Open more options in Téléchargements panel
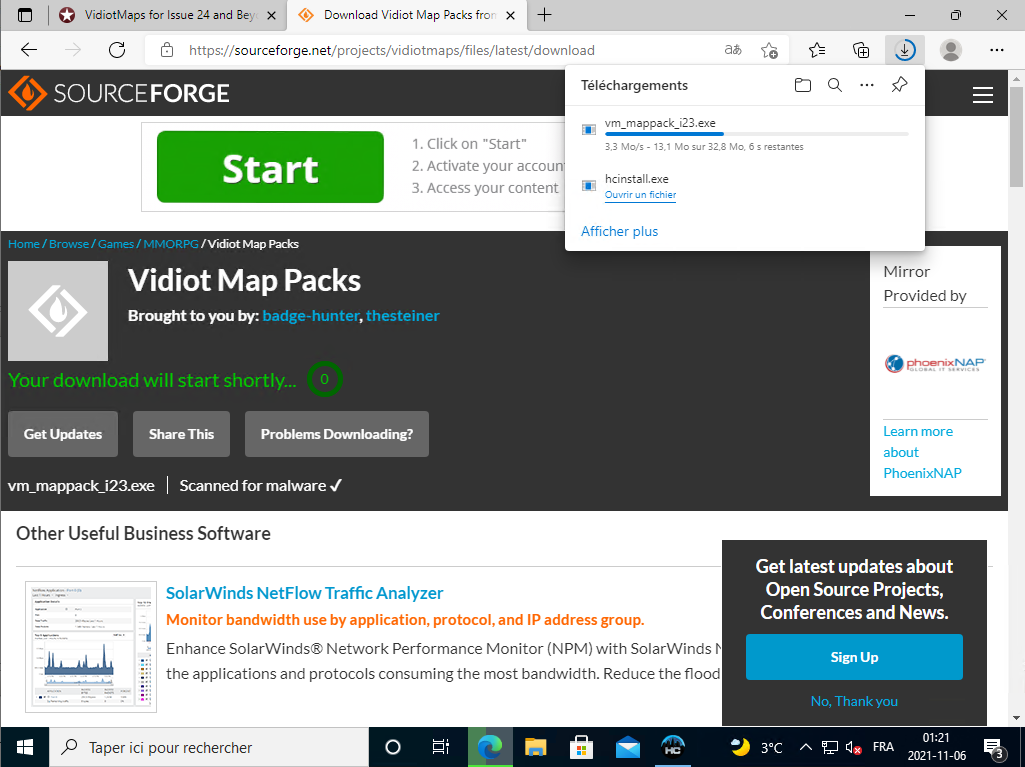Screen dimensions: 1025x767 pos(867,85)
